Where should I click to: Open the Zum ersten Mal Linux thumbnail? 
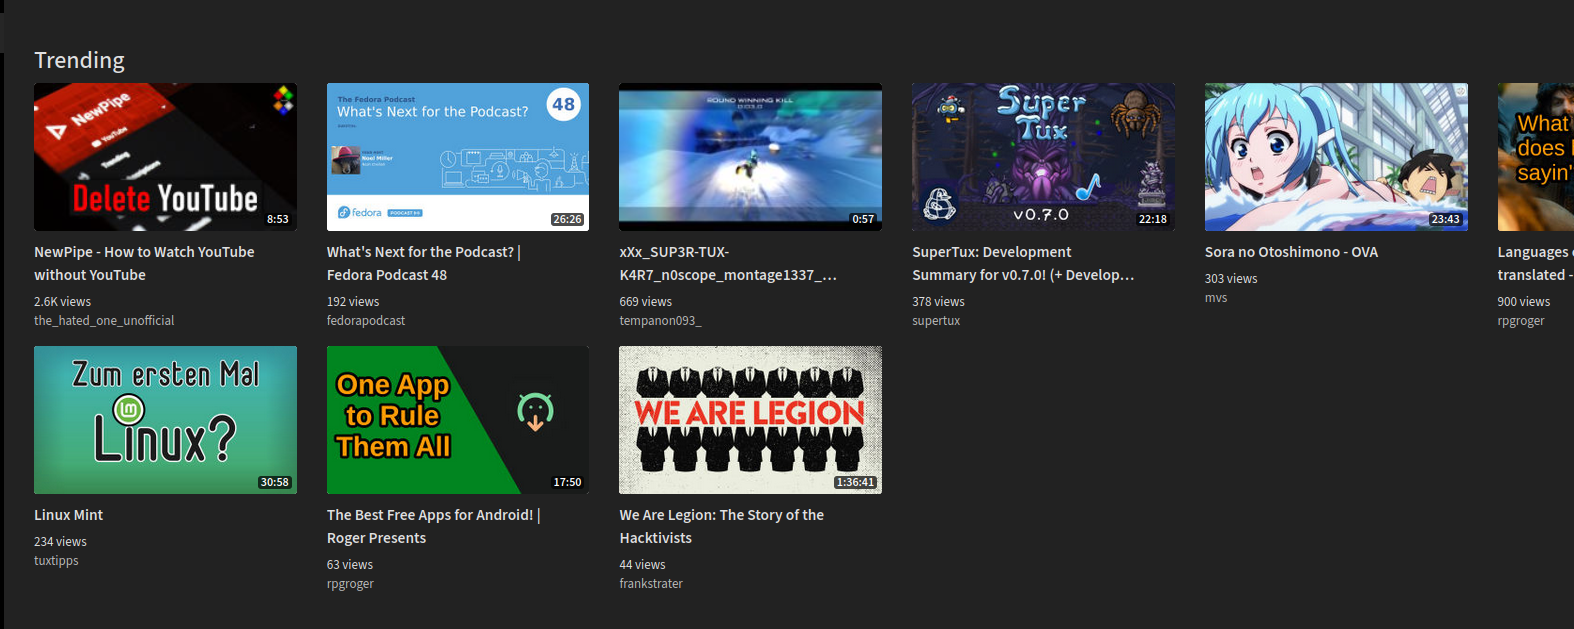[165, 420]
